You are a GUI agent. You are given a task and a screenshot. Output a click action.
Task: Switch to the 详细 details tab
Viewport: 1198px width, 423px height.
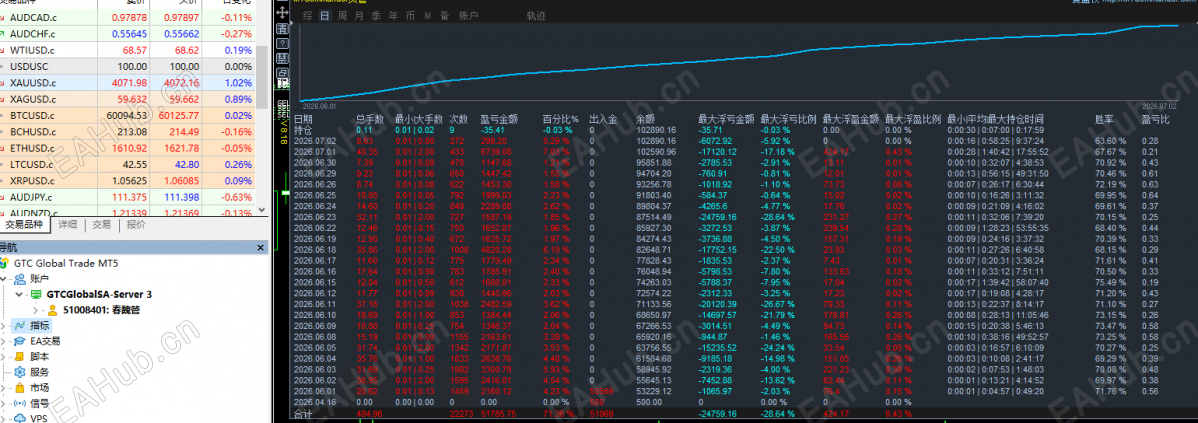(69, 224)
